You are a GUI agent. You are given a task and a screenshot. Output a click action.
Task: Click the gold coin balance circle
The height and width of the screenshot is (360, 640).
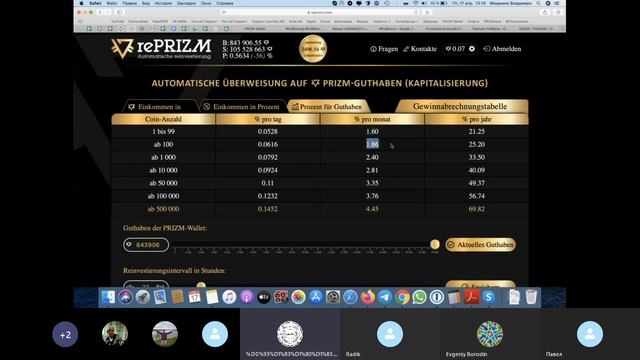(313, 49)
